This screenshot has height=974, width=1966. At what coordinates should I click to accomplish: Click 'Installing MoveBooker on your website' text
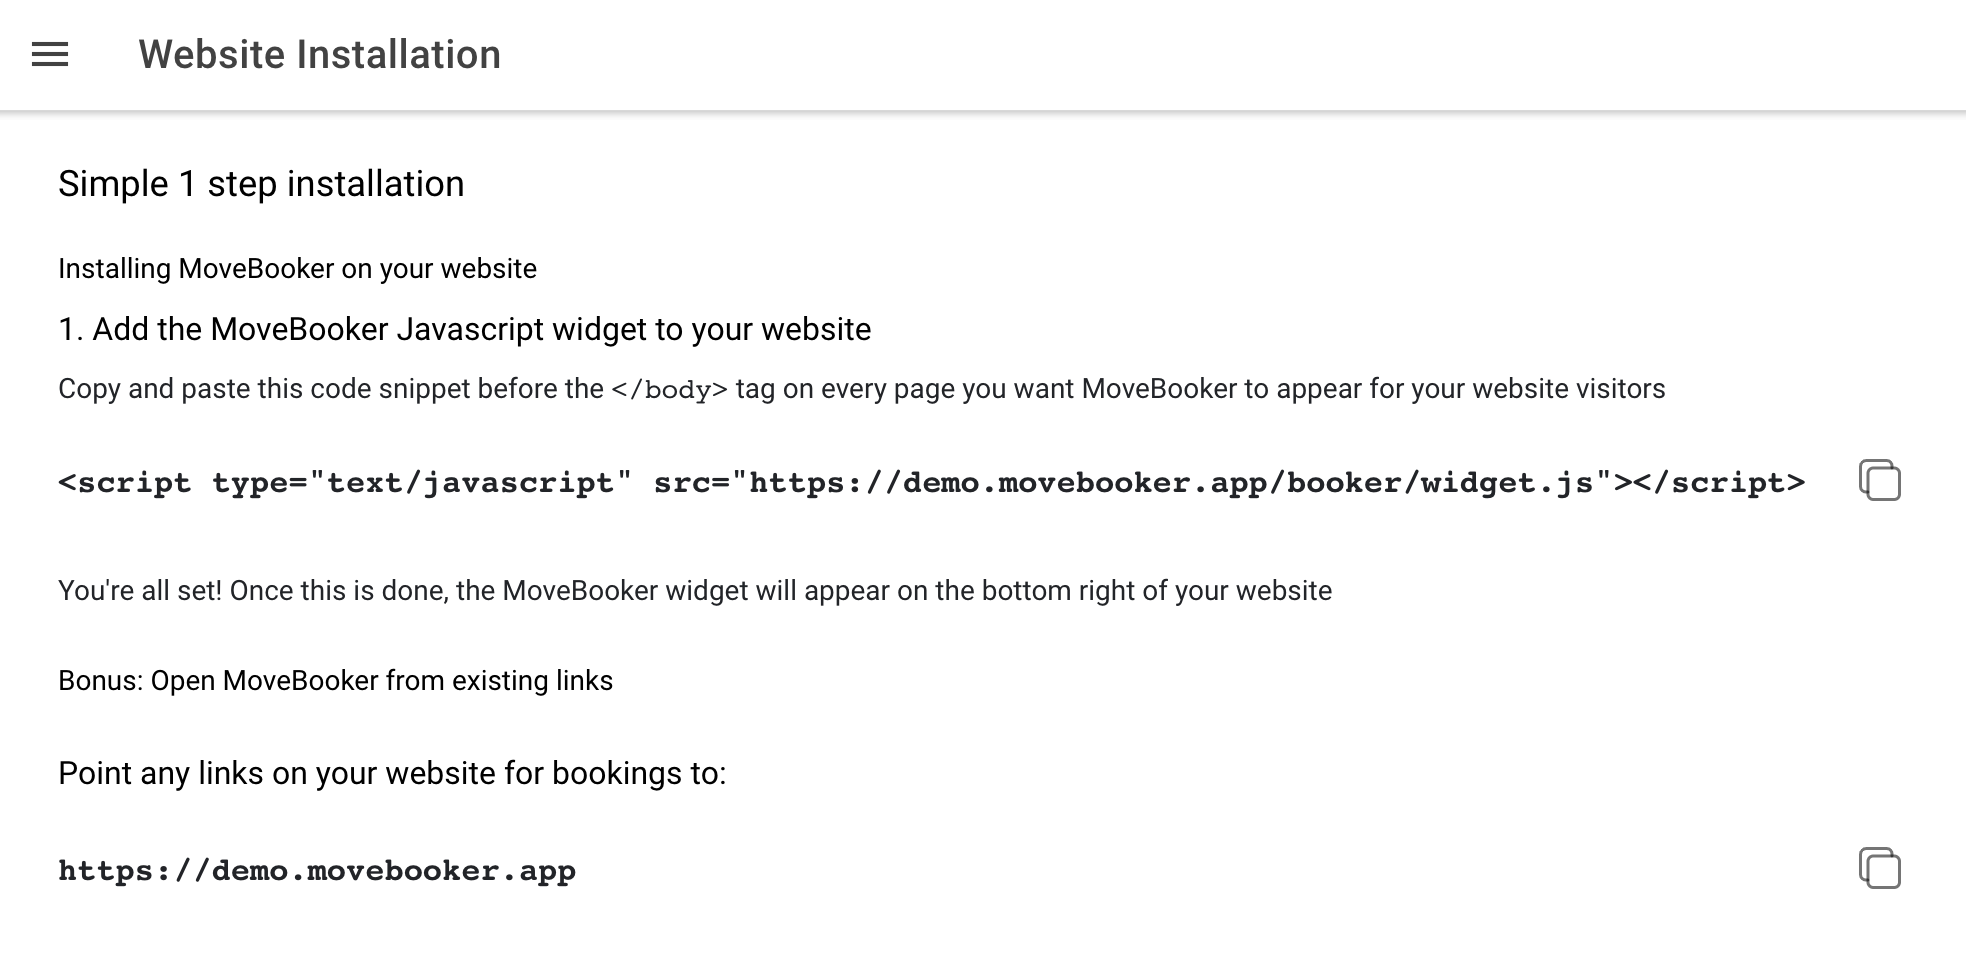(297, 269)
